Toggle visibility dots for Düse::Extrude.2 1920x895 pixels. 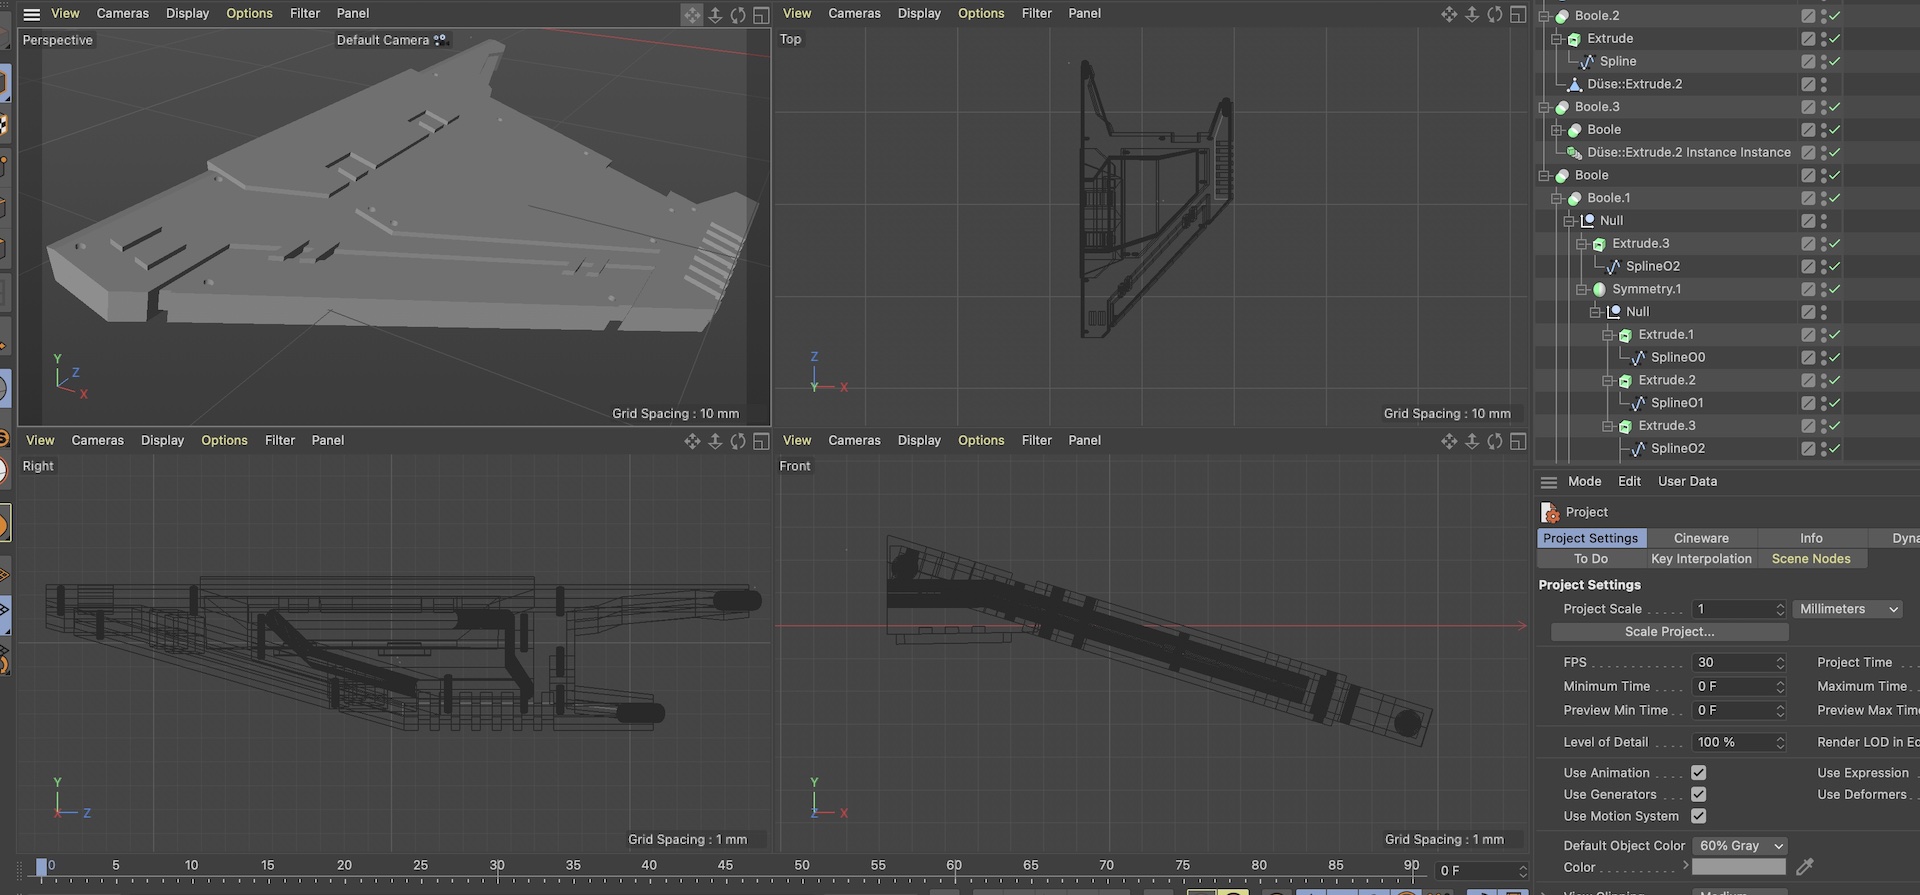coord(1824,84)
